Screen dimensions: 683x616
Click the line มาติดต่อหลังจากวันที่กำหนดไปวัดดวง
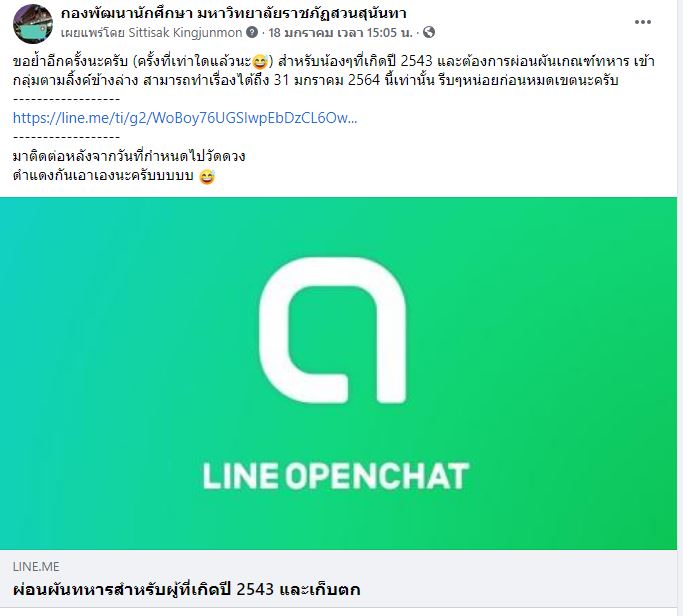pyautogui.click(x=129, y=156)
